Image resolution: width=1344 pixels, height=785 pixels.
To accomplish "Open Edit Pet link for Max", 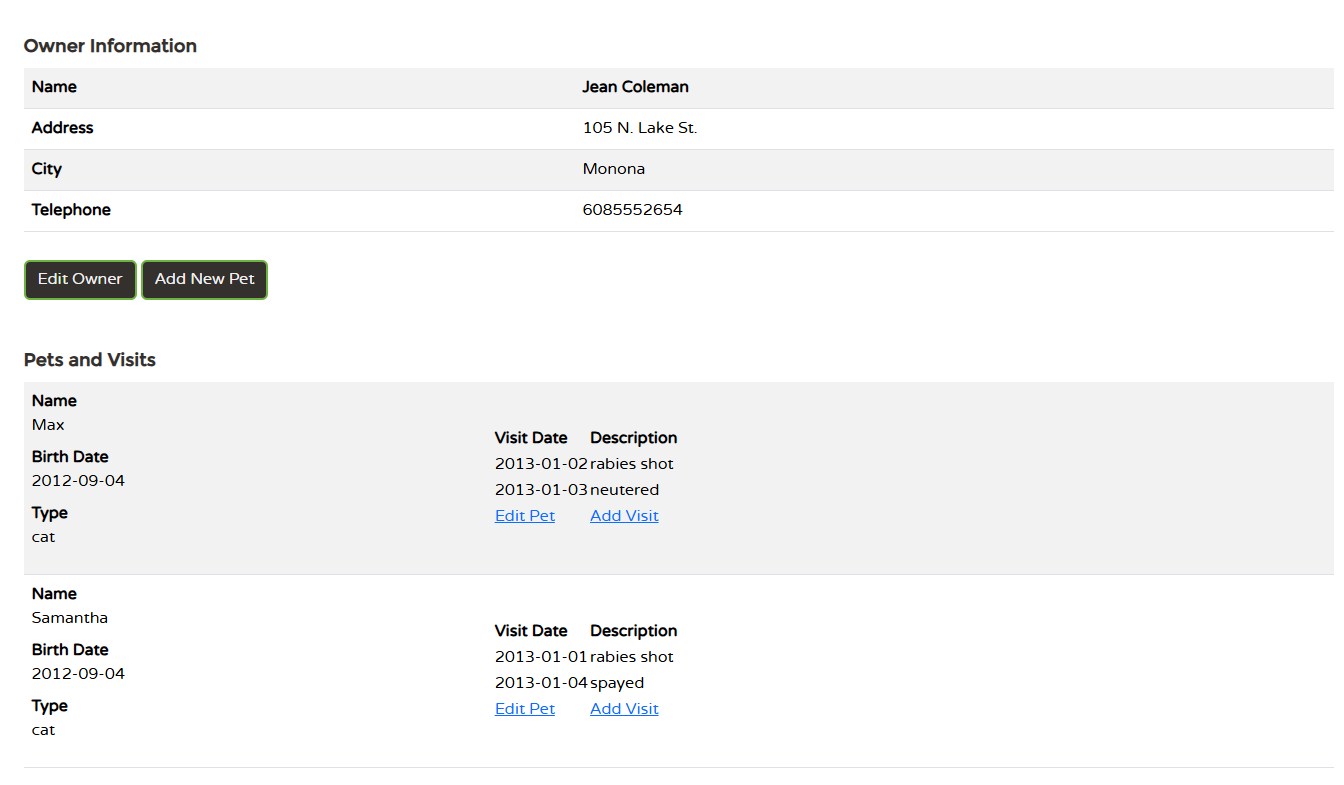I will pyautogui.click(x=525, y=516).
